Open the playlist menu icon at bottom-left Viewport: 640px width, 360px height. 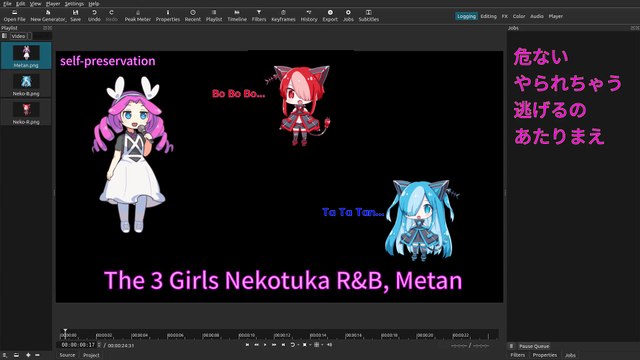click(x=5, y=355)
